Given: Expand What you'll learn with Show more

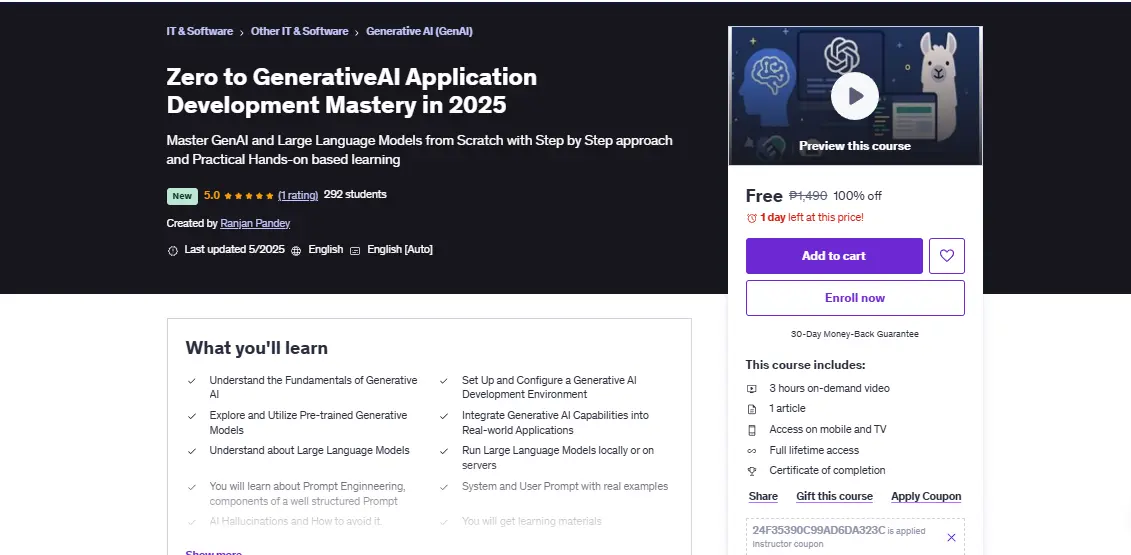Looking at the screenshot, I should click(x=214, y=552).
